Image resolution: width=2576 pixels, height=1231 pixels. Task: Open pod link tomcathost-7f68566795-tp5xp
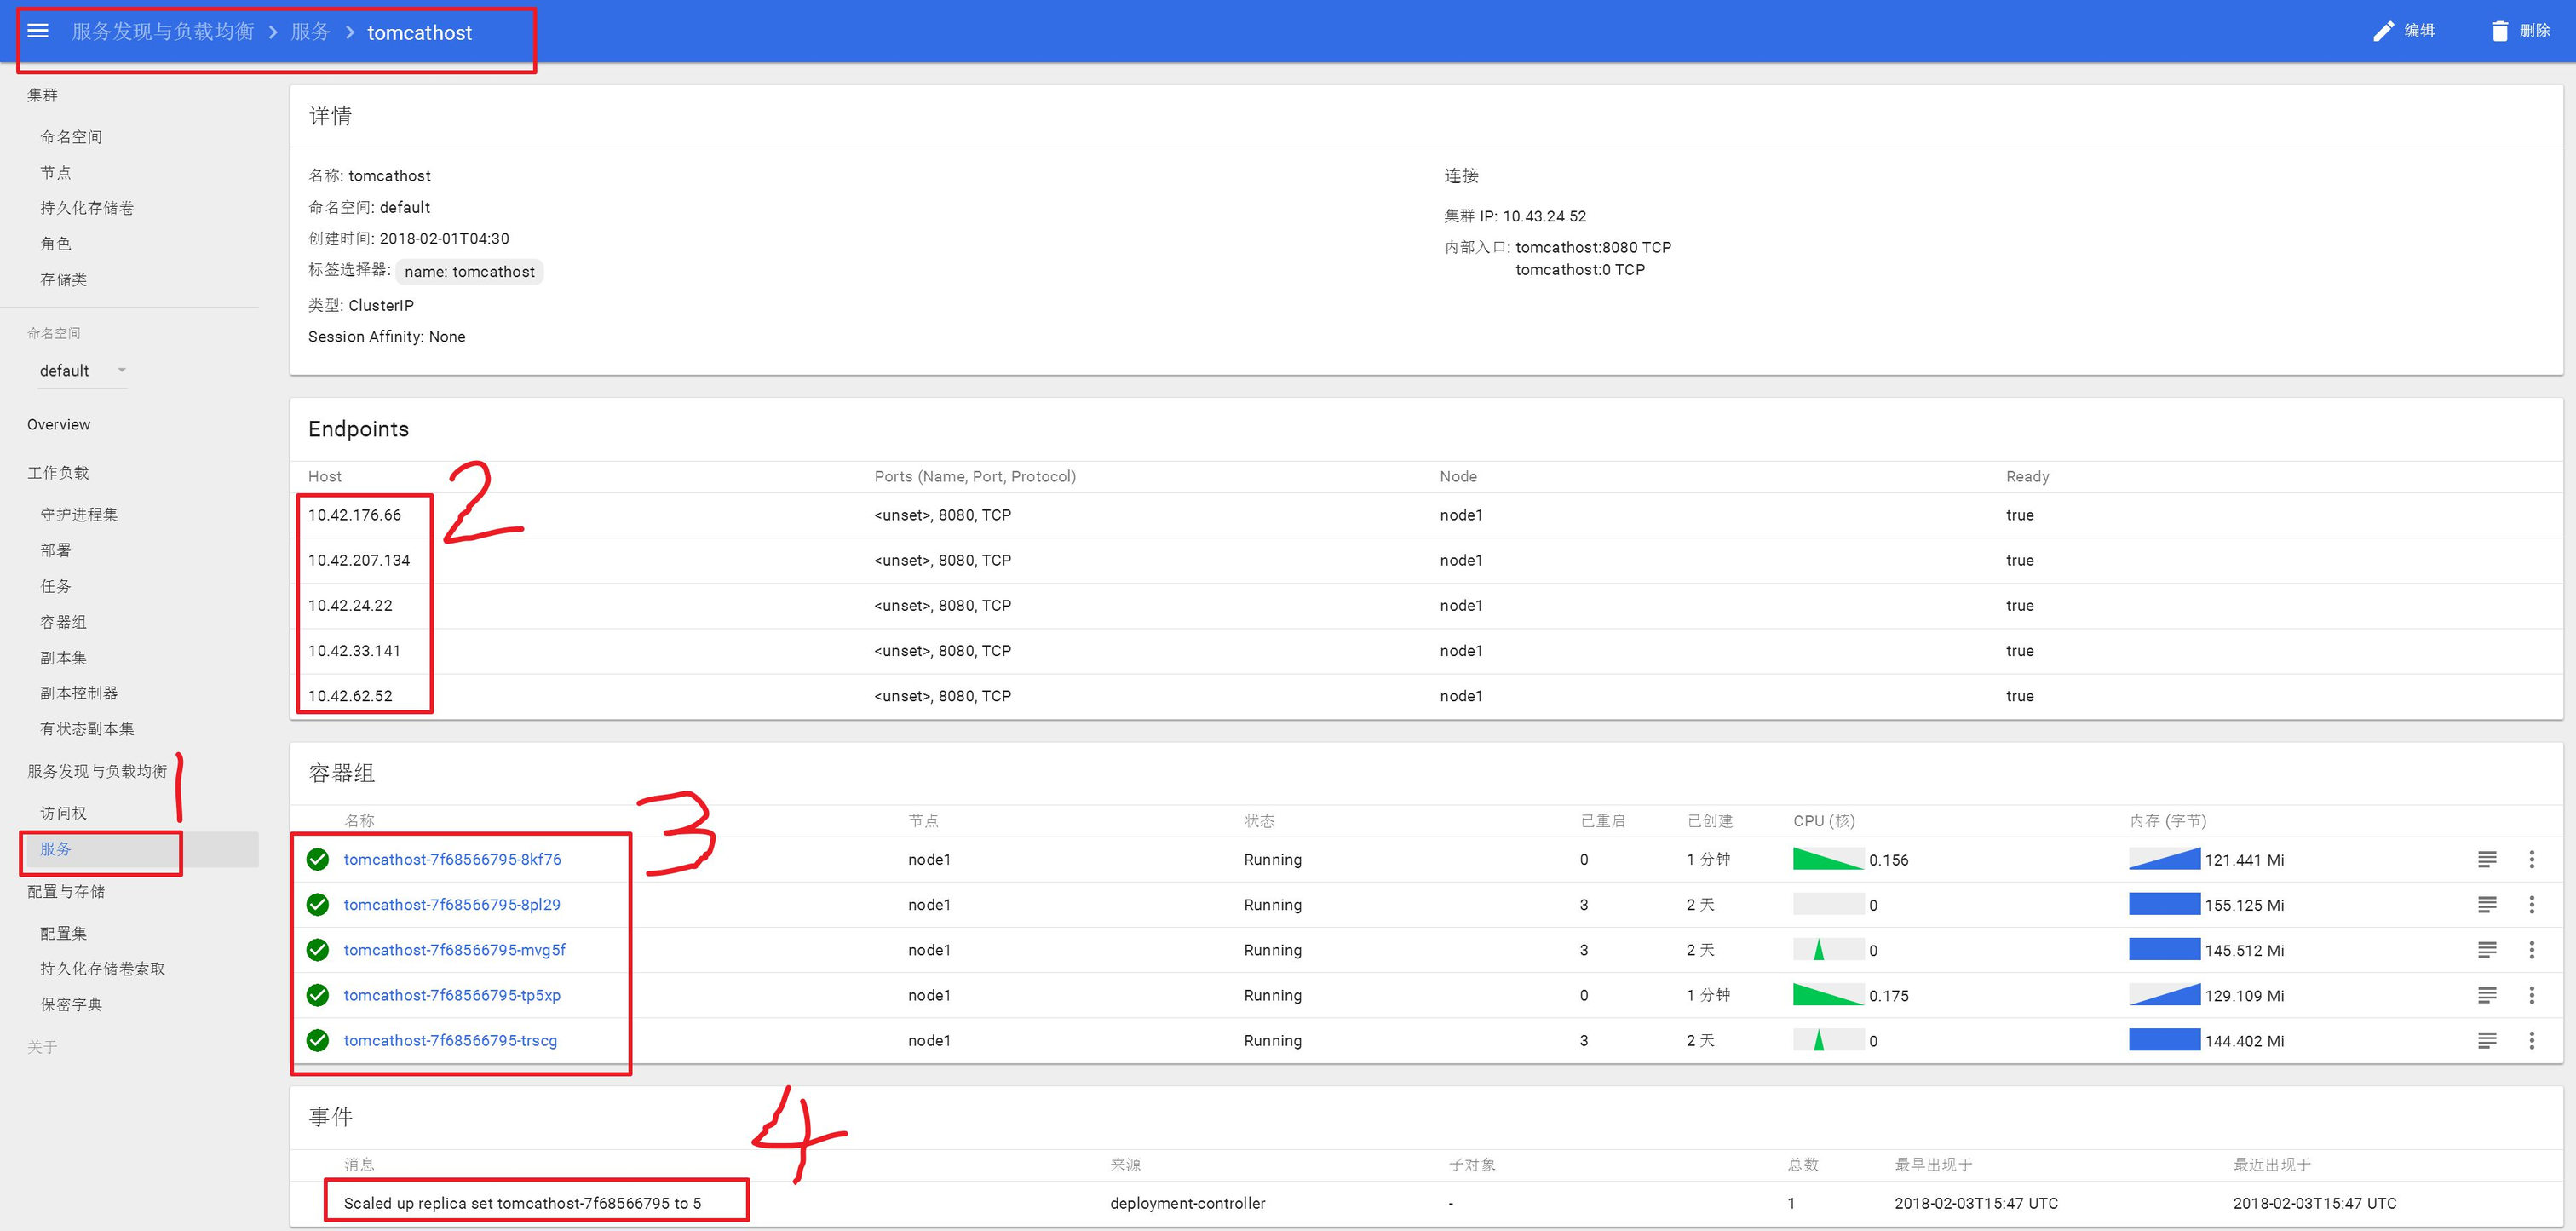(452, 995)
